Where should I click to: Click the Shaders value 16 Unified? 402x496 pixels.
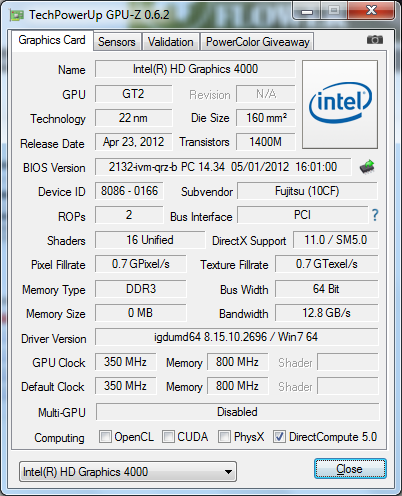pos(150,240)
